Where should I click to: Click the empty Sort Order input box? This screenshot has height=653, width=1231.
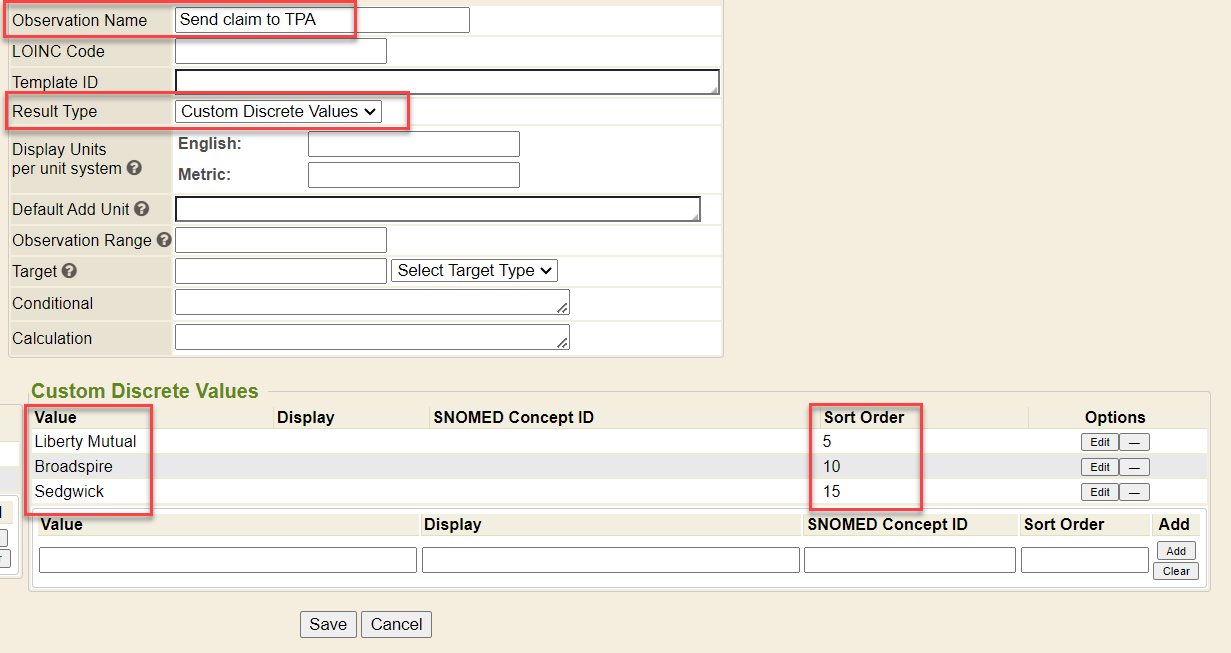pos(1084,560)
